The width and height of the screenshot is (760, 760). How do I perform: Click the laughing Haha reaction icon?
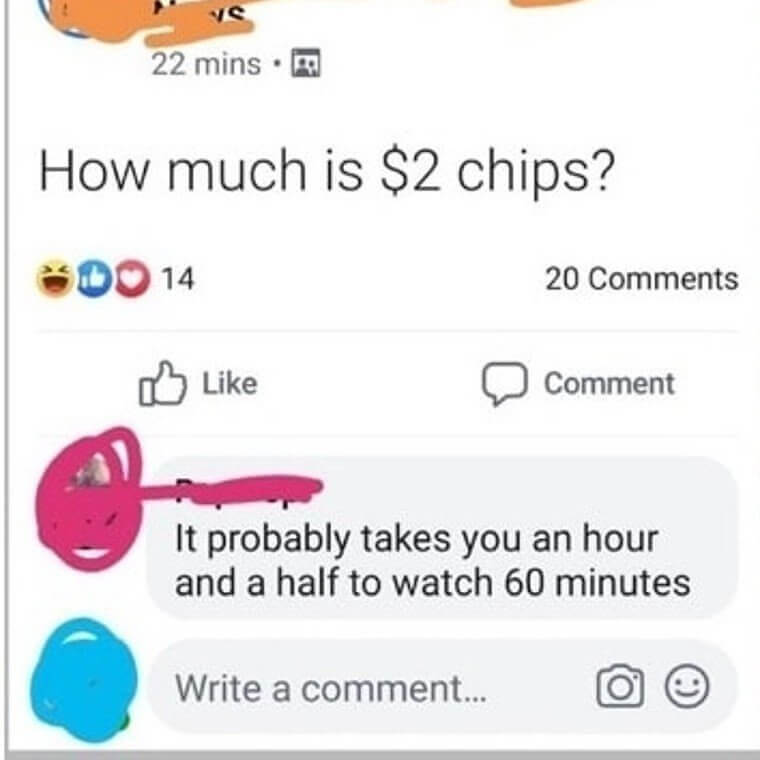click(x=56, y=279)
